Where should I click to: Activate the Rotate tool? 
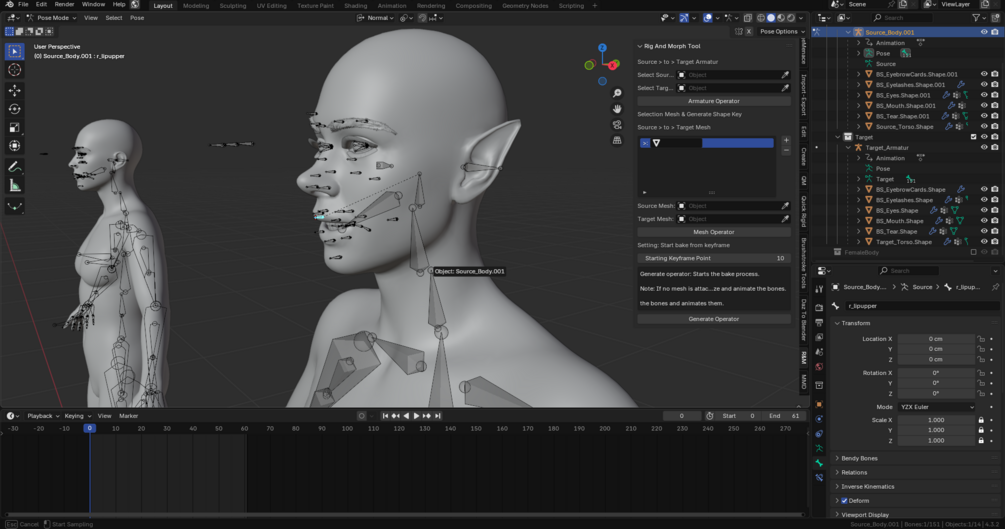(x=15, y=109)
